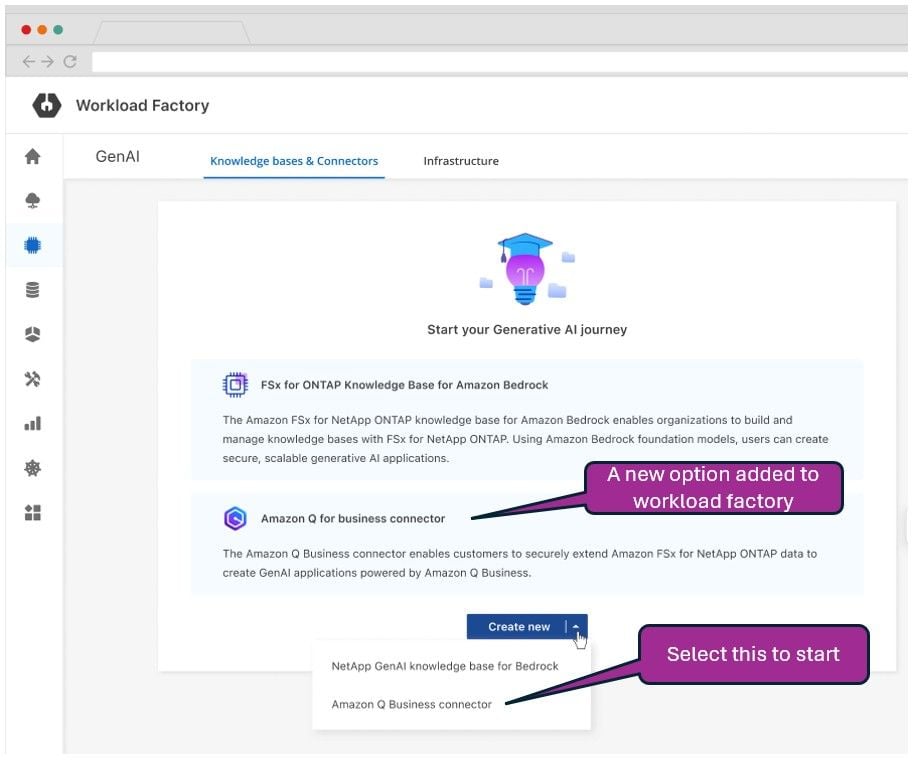913x760 pixels.
Task: Open the dashboard tiles icon in sidebar
Action: click(x=33, y=512)
